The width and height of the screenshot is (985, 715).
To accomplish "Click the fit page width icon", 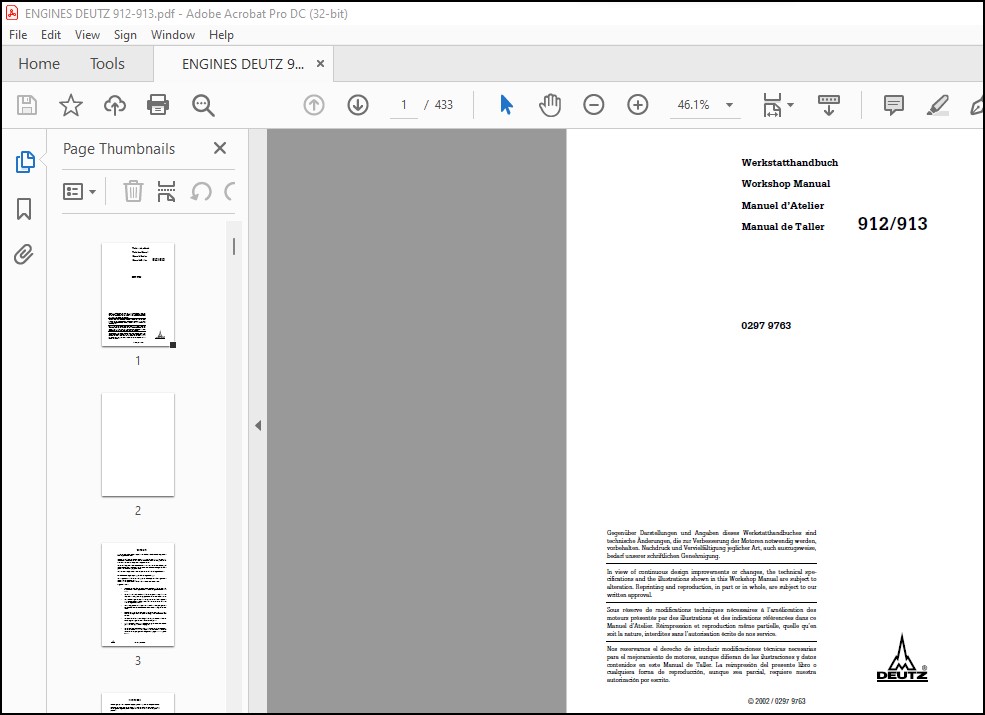I will click(x=772, y=105).
